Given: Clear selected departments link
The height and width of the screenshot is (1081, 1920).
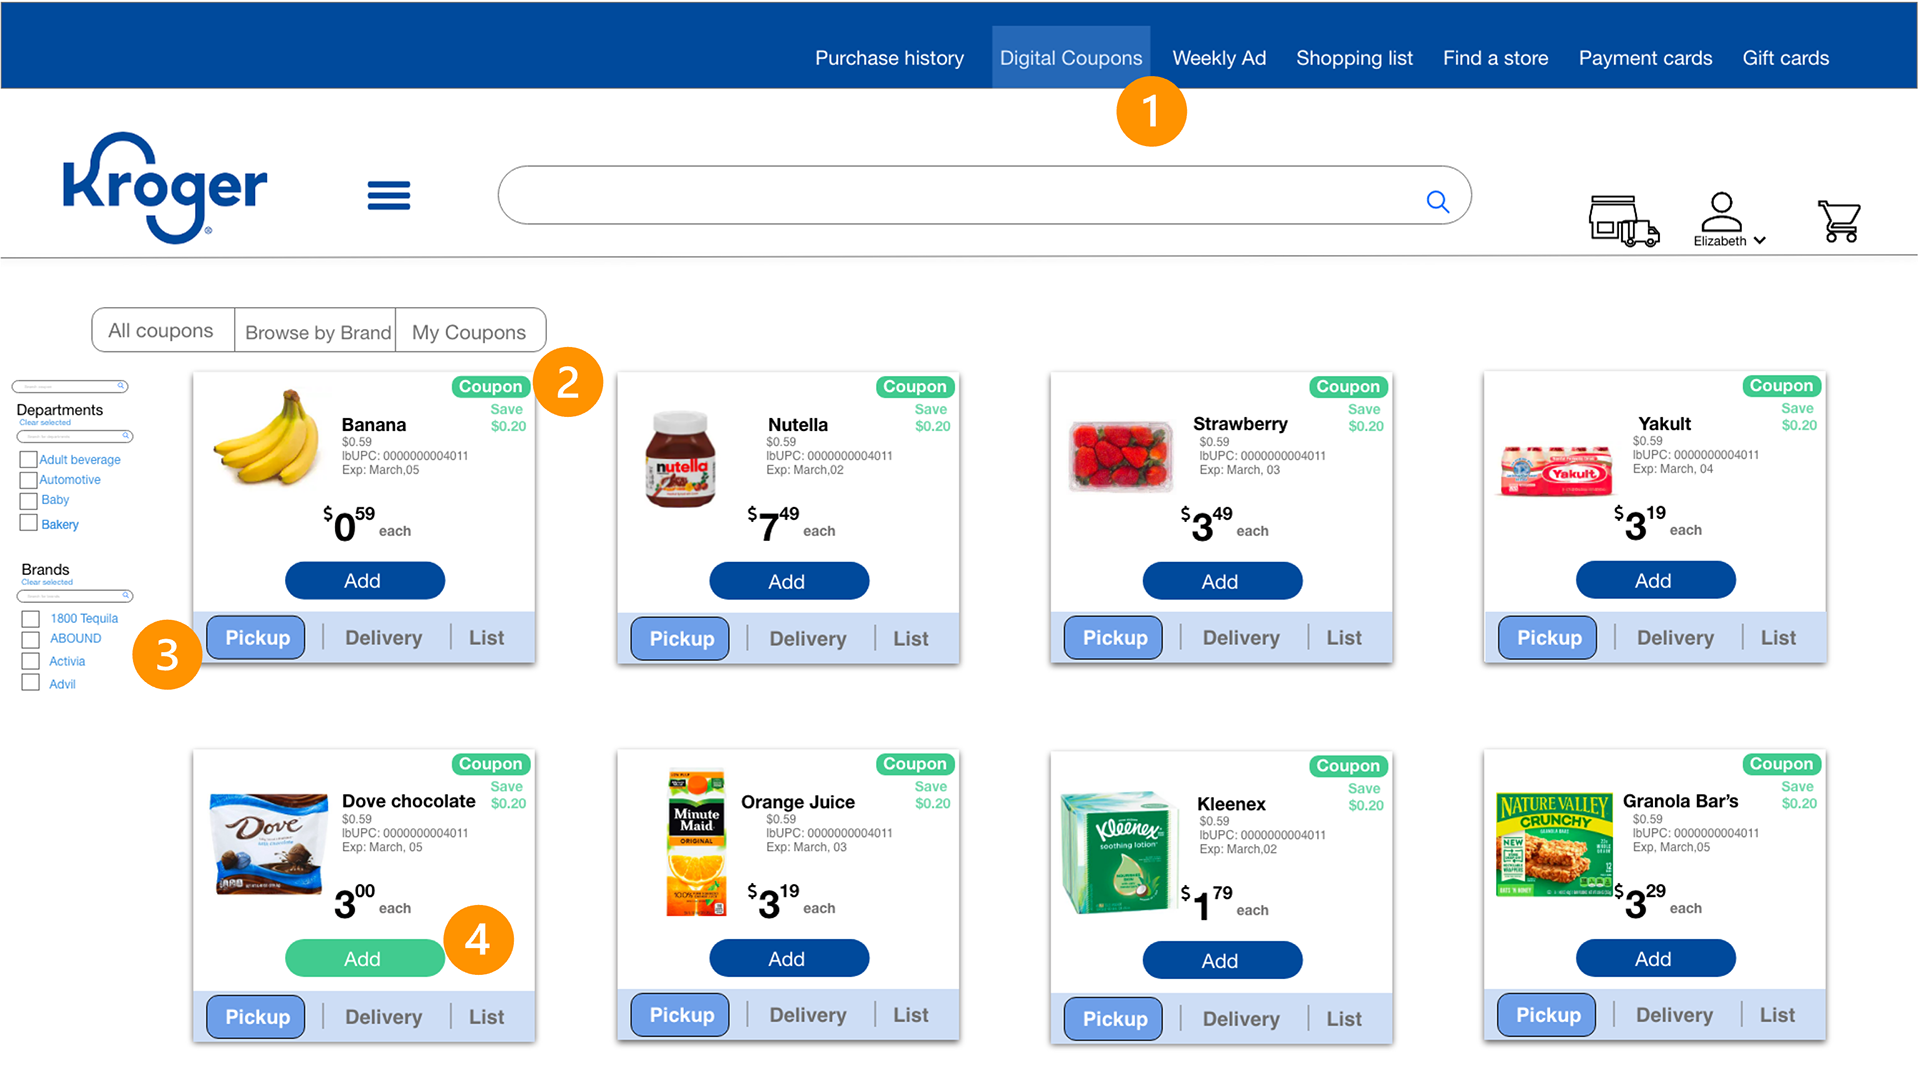Looking at the screenshot, I should (45, 423).
